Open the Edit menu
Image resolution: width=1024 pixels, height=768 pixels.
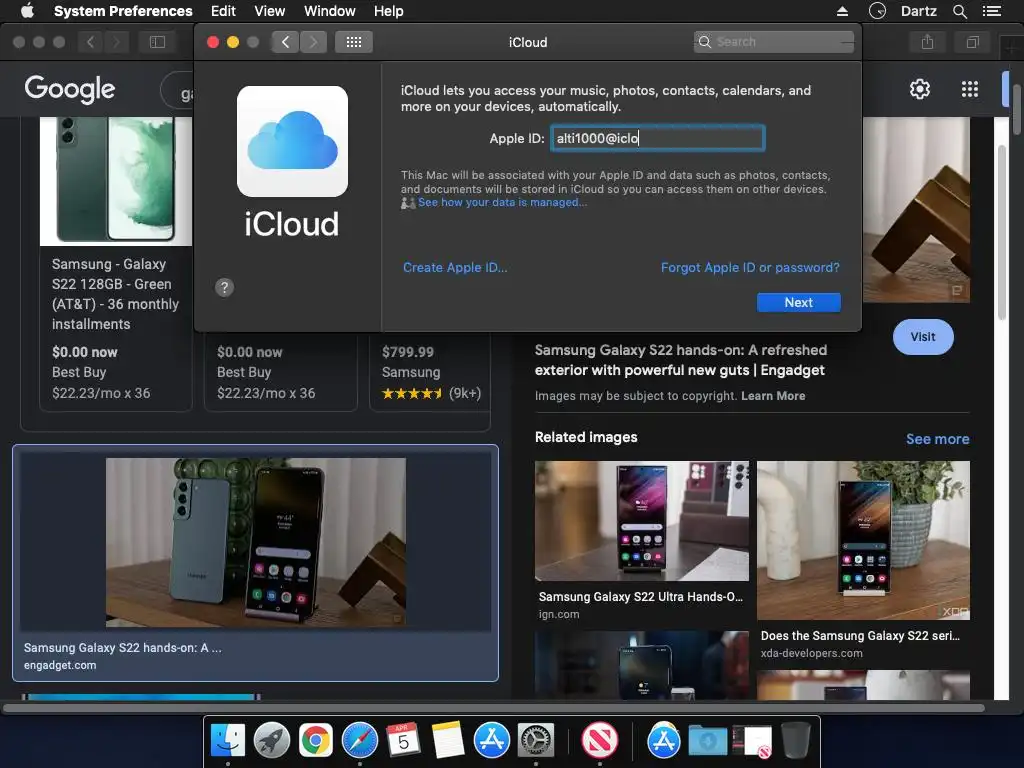223,11
